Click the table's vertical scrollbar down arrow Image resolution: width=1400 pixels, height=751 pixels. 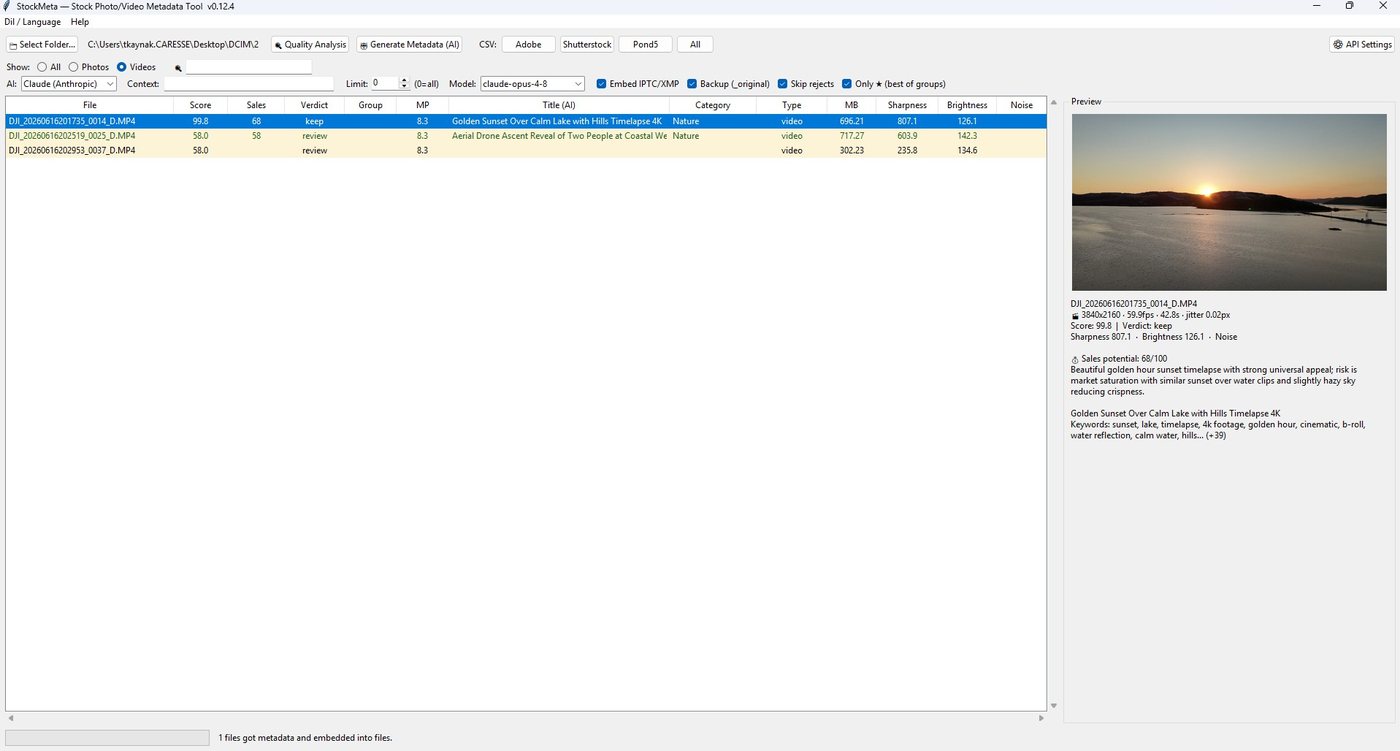click(1053, 706)
